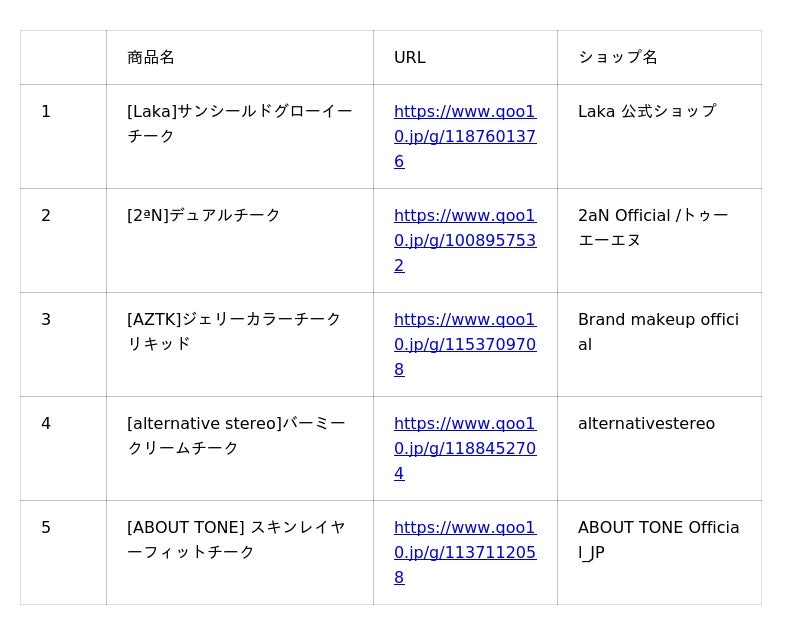Select the 商品名 header cell
Viewport: 800px width, 635px height.
pos(240,58)
